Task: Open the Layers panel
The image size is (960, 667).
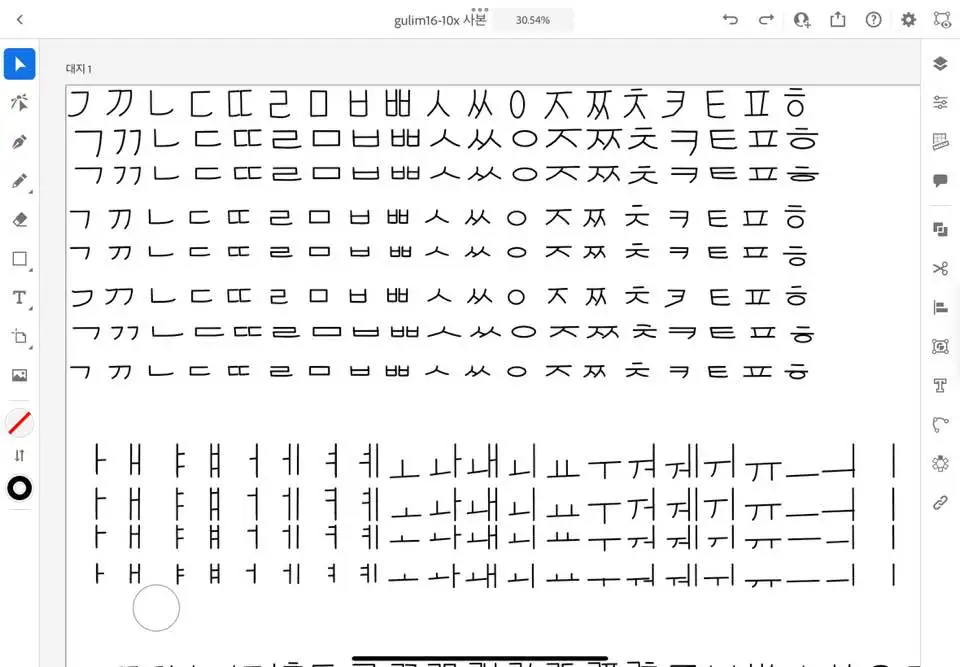Action: pos(938,62)
